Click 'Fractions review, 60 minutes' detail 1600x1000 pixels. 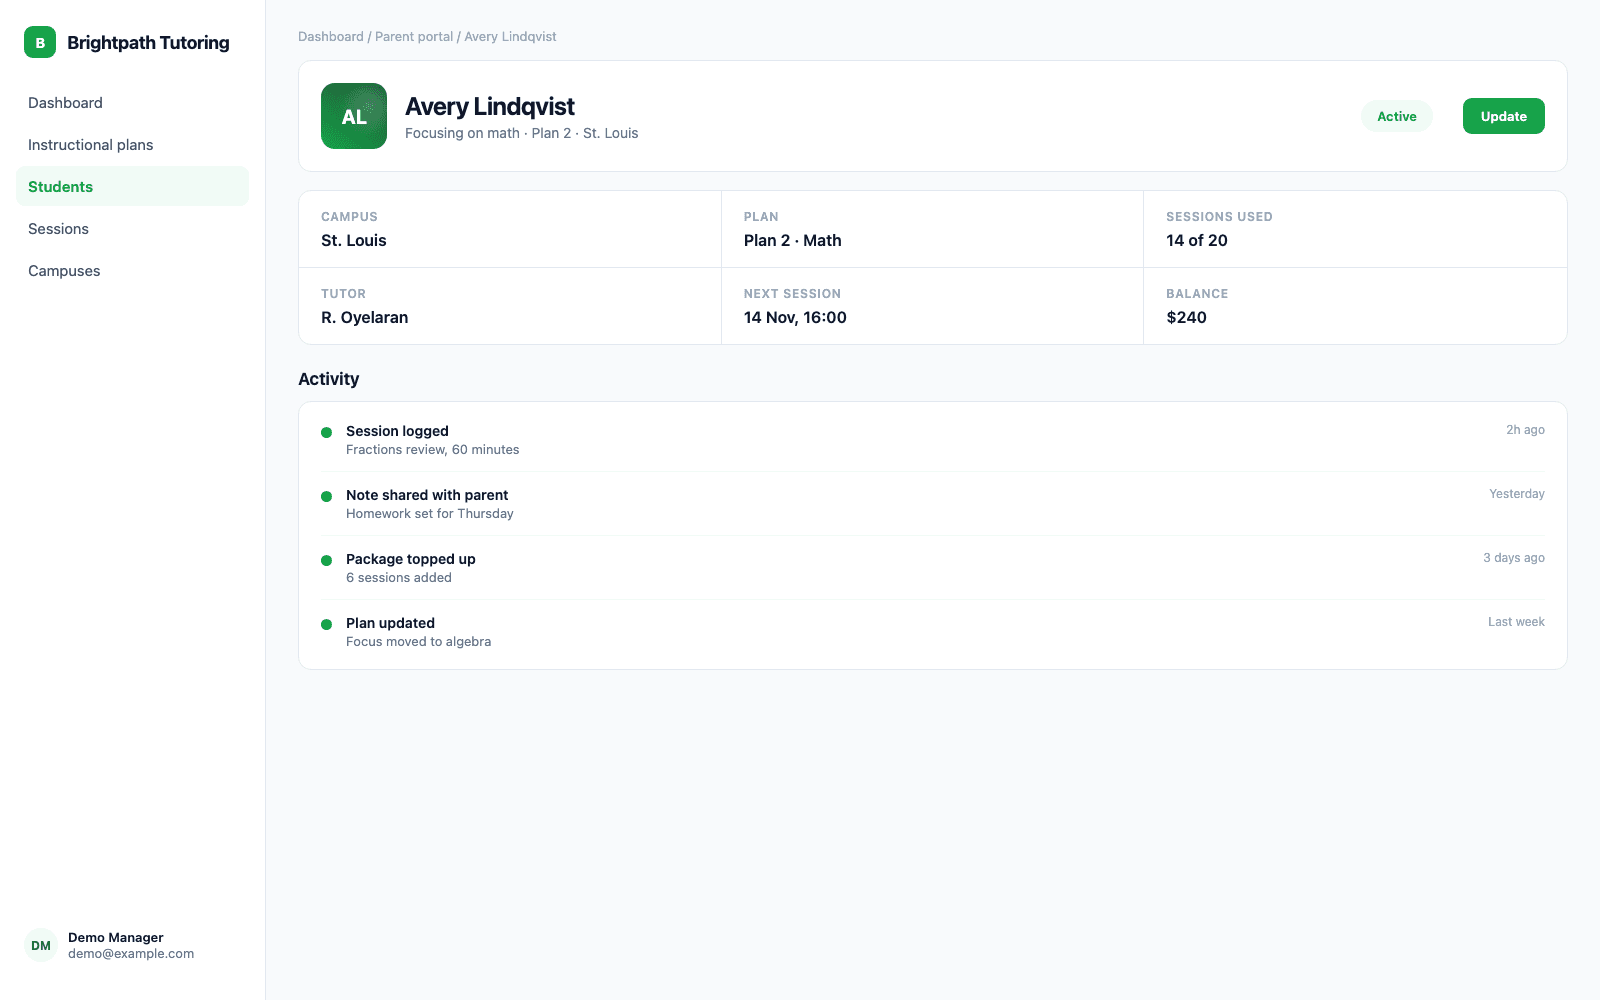pos(433,450)
